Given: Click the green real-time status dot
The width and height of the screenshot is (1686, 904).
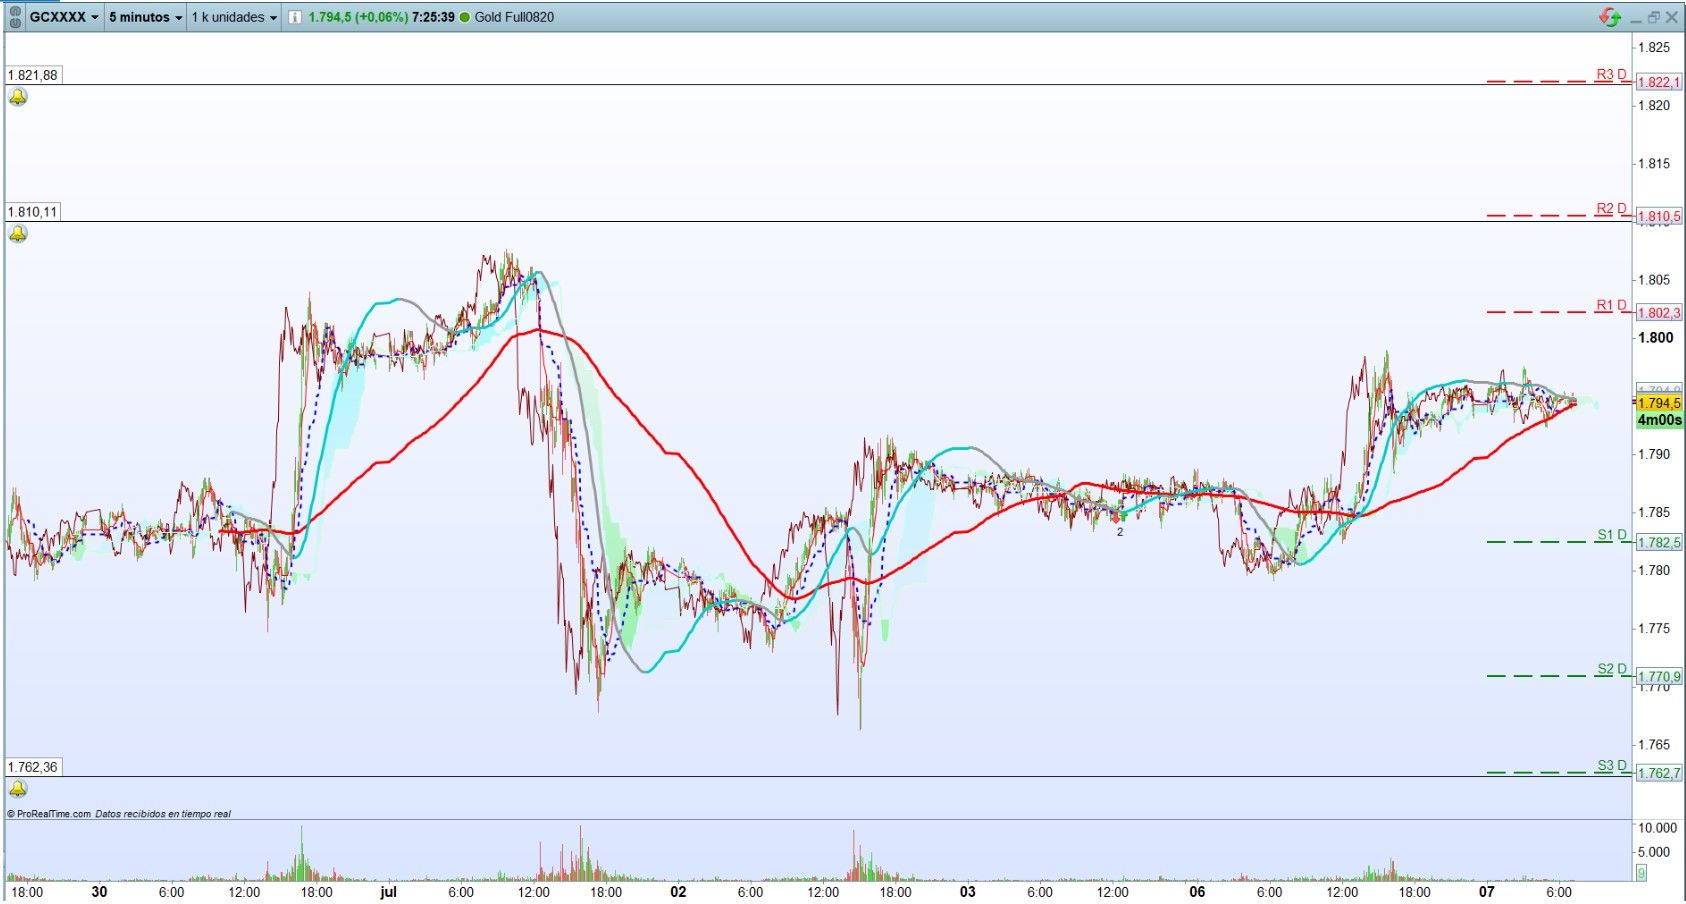Looking at the screenshot, I should click(x=465, y=17).
